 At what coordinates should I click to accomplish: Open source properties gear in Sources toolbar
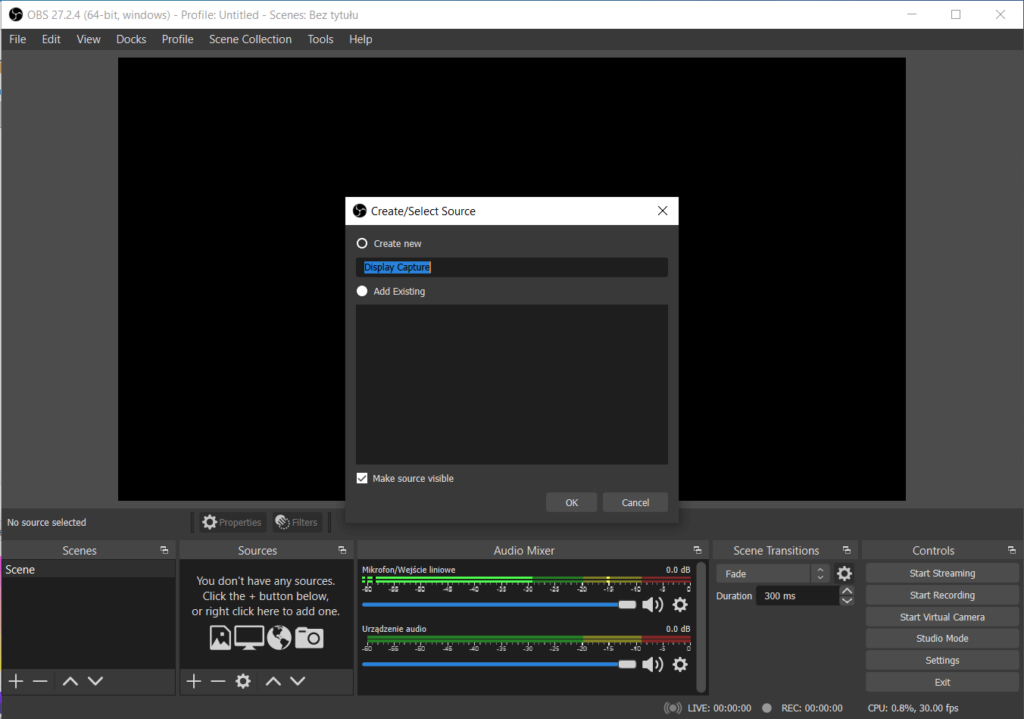[x=243, y=681]
